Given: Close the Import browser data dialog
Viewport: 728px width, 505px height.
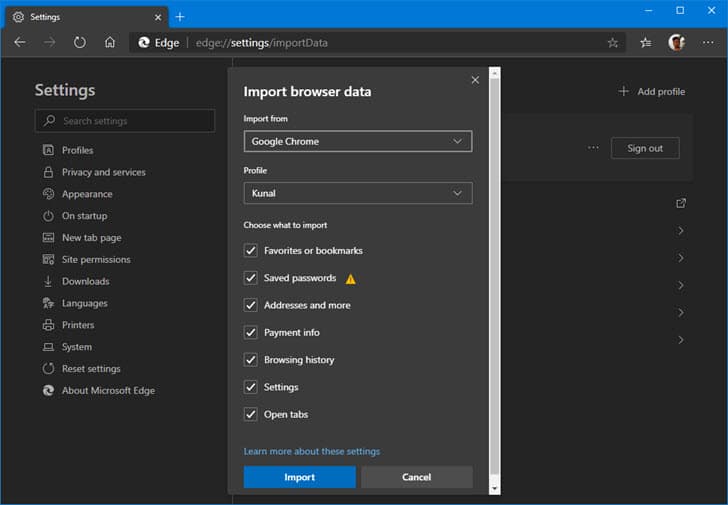Looking at the screenshot, I should coord(475,80).
